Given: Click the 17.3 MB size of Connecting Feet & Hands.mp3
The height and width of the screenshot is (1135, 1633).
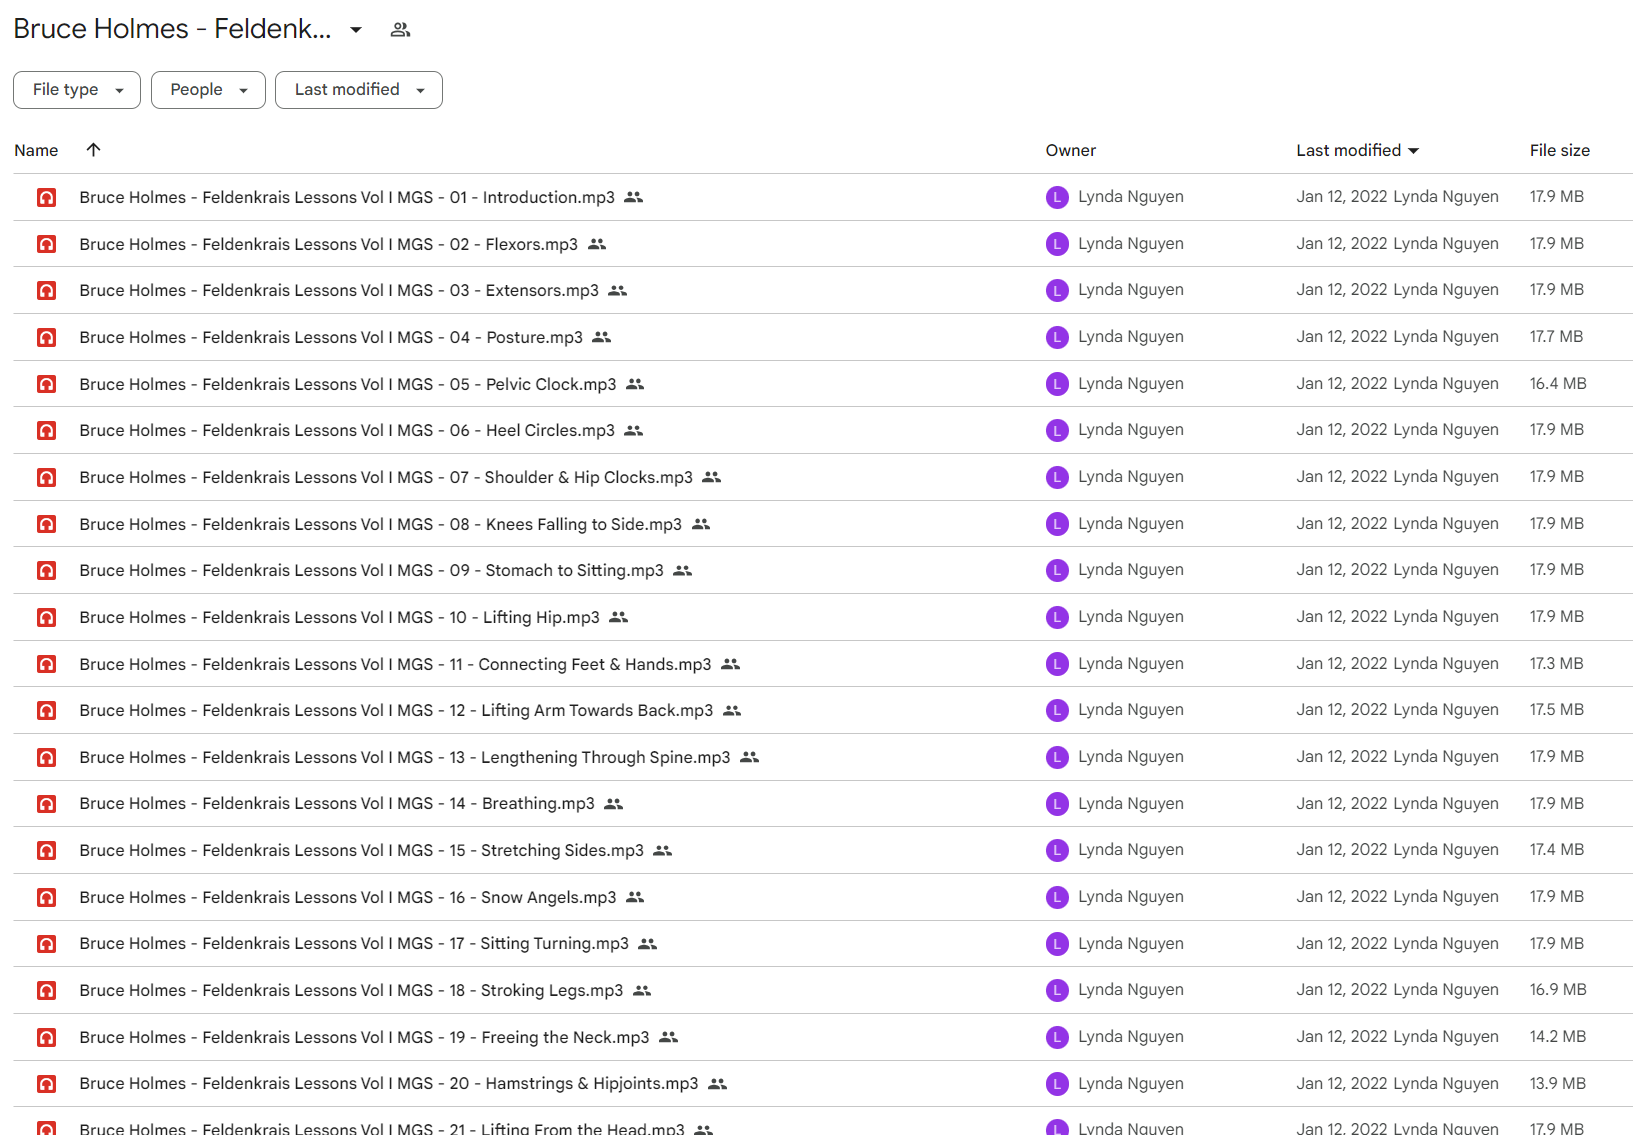Looking at the screenshot, I should click(x=1556, y=664).
